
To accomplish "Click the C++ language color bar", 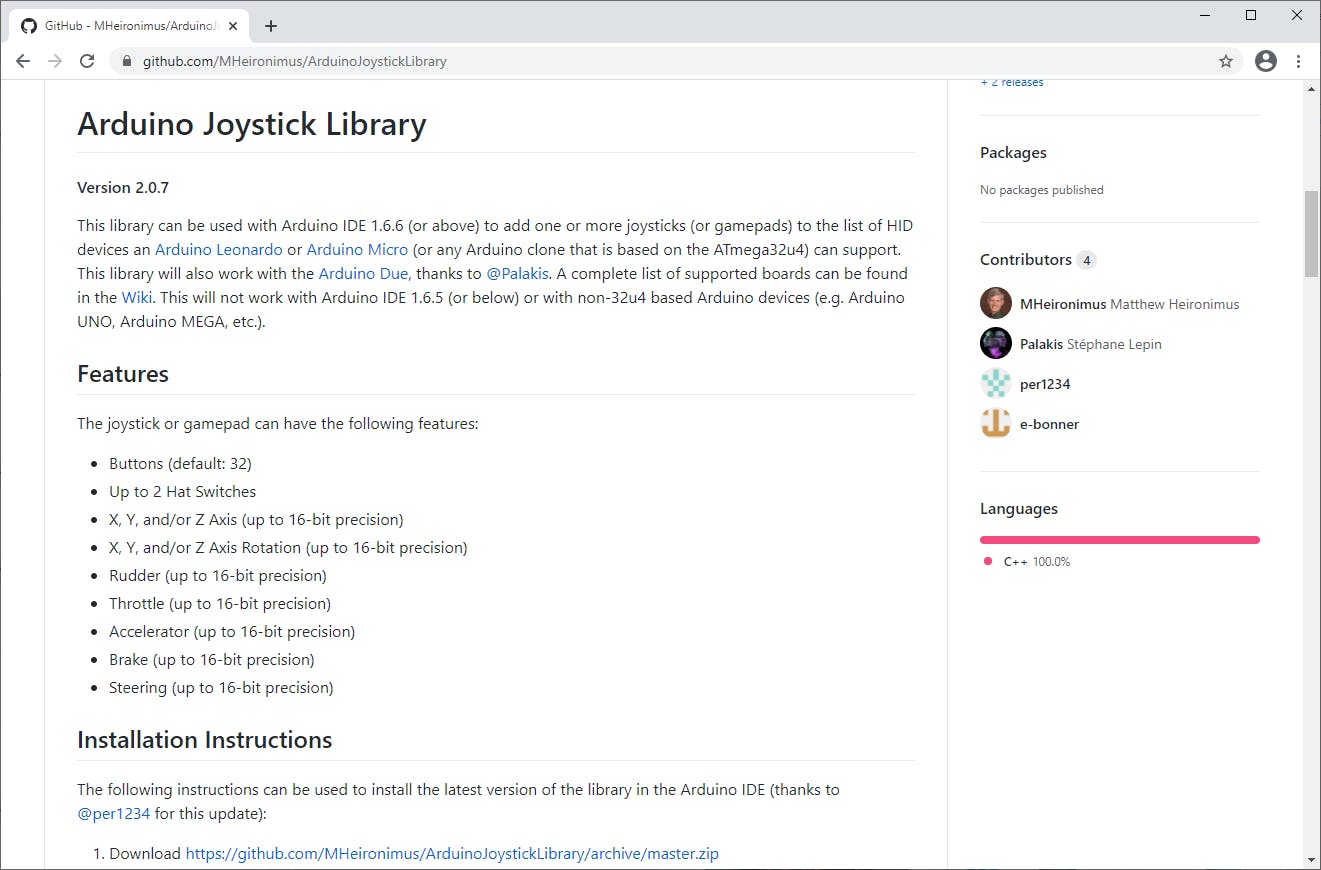I will tap(1119, 540).
